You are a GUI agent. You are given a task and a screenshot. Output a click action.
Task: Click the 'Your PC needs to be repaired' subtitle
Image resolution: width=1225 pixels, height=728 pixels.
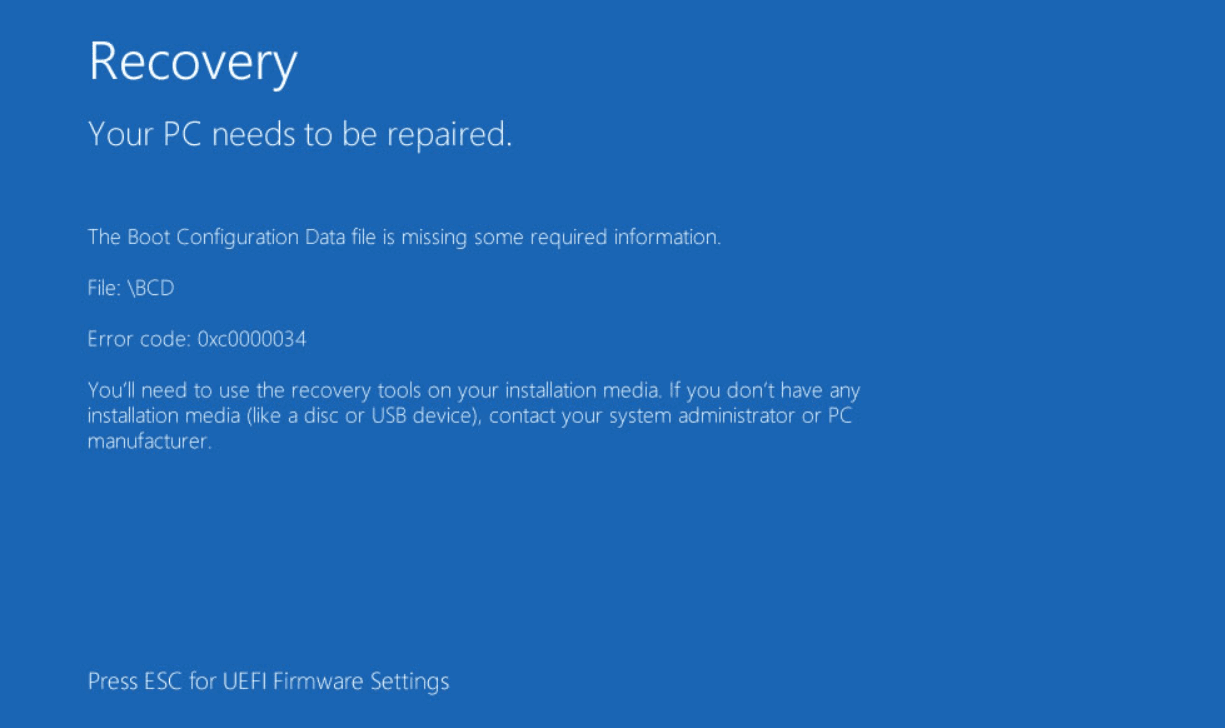(300, 134)
